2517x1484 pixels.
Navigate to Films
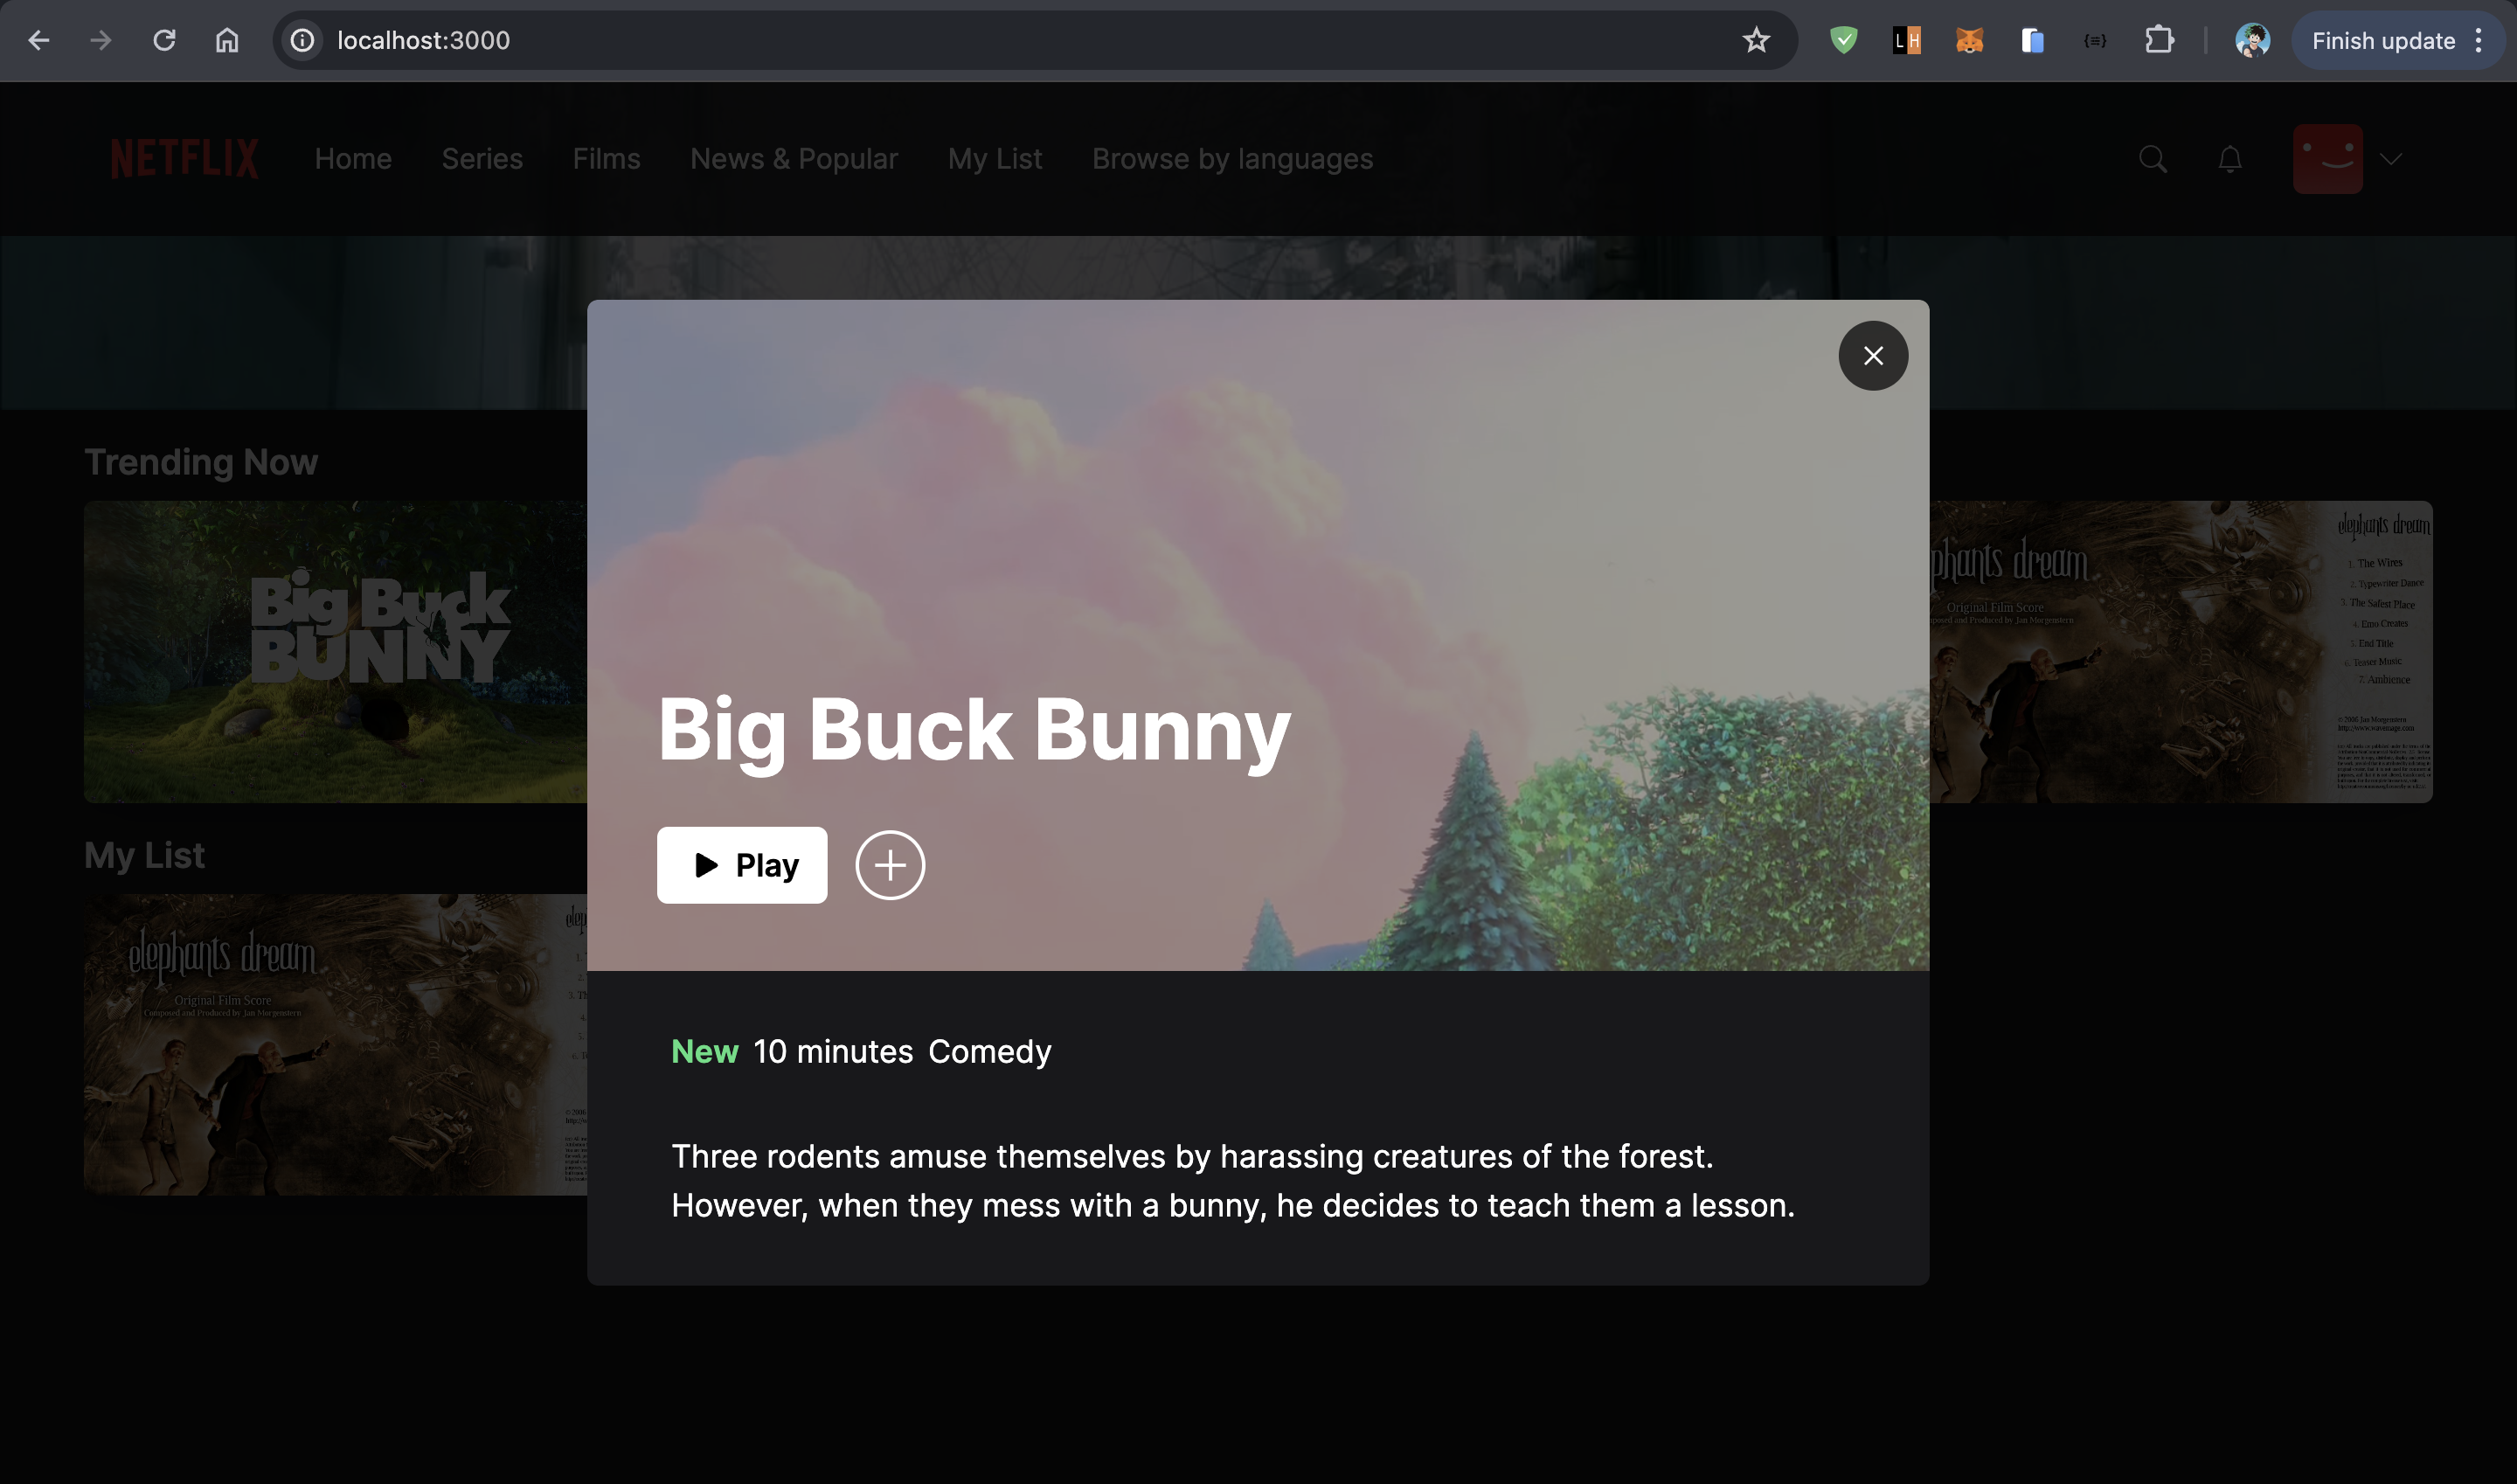(x=606, y=159)
